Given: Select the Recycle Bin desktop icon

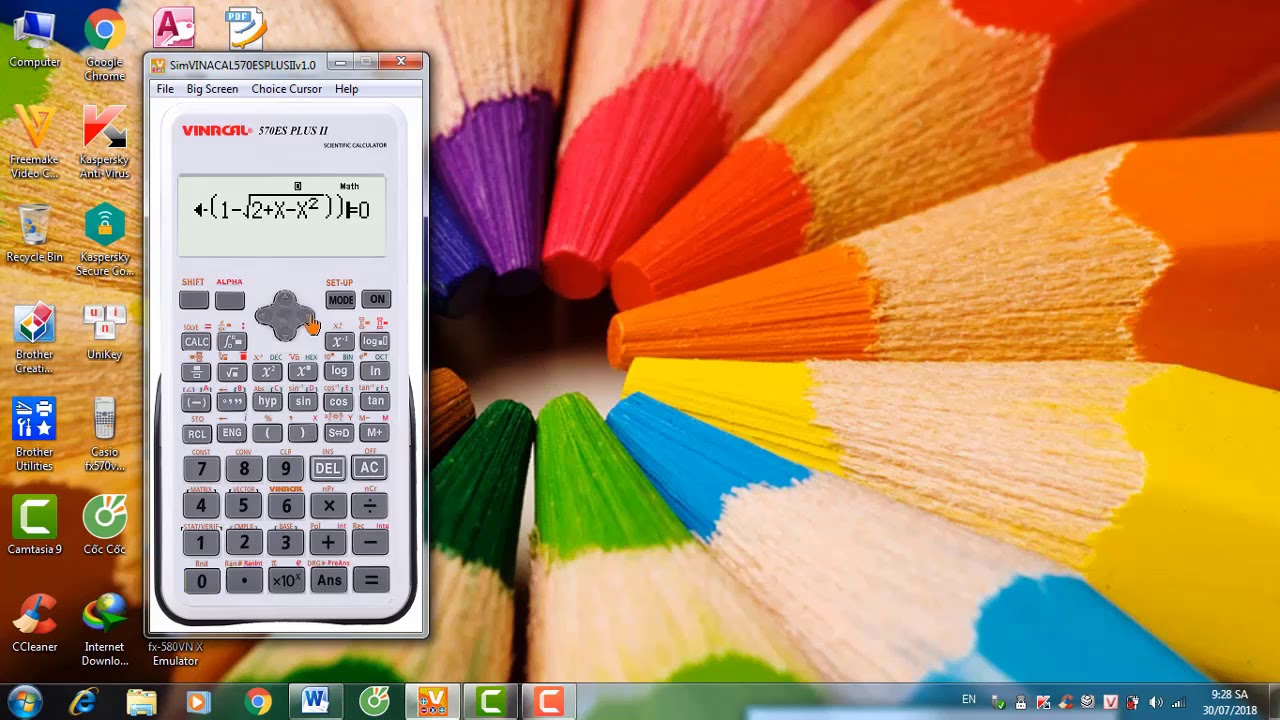Looking at the screenshot, I should (35, 234).
